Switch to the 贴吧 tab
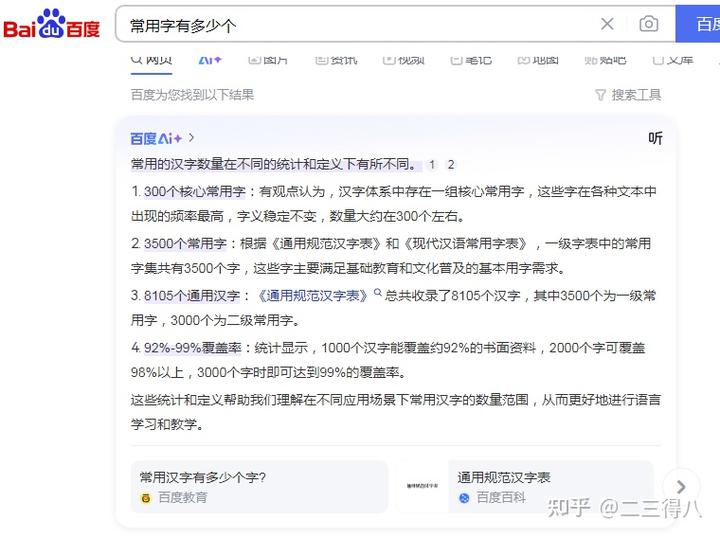 coord(605,60)
